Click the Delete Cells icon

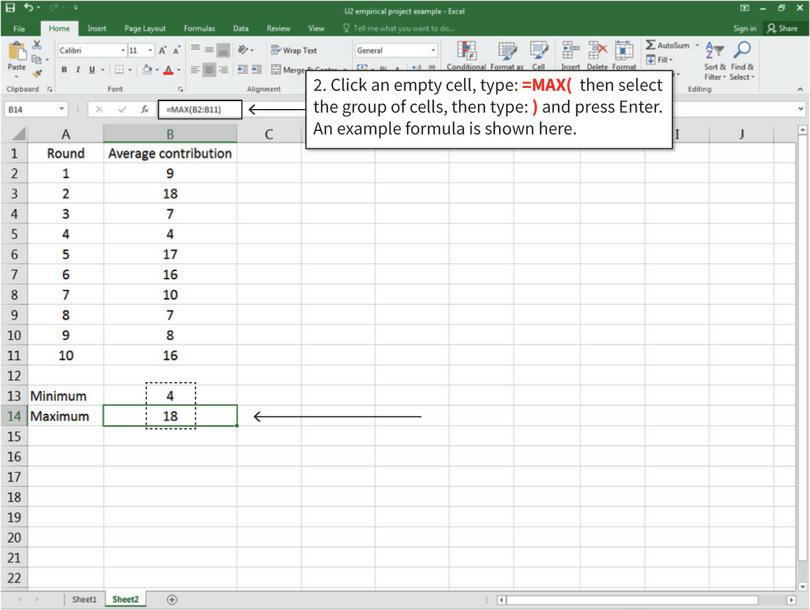(597, 52)
